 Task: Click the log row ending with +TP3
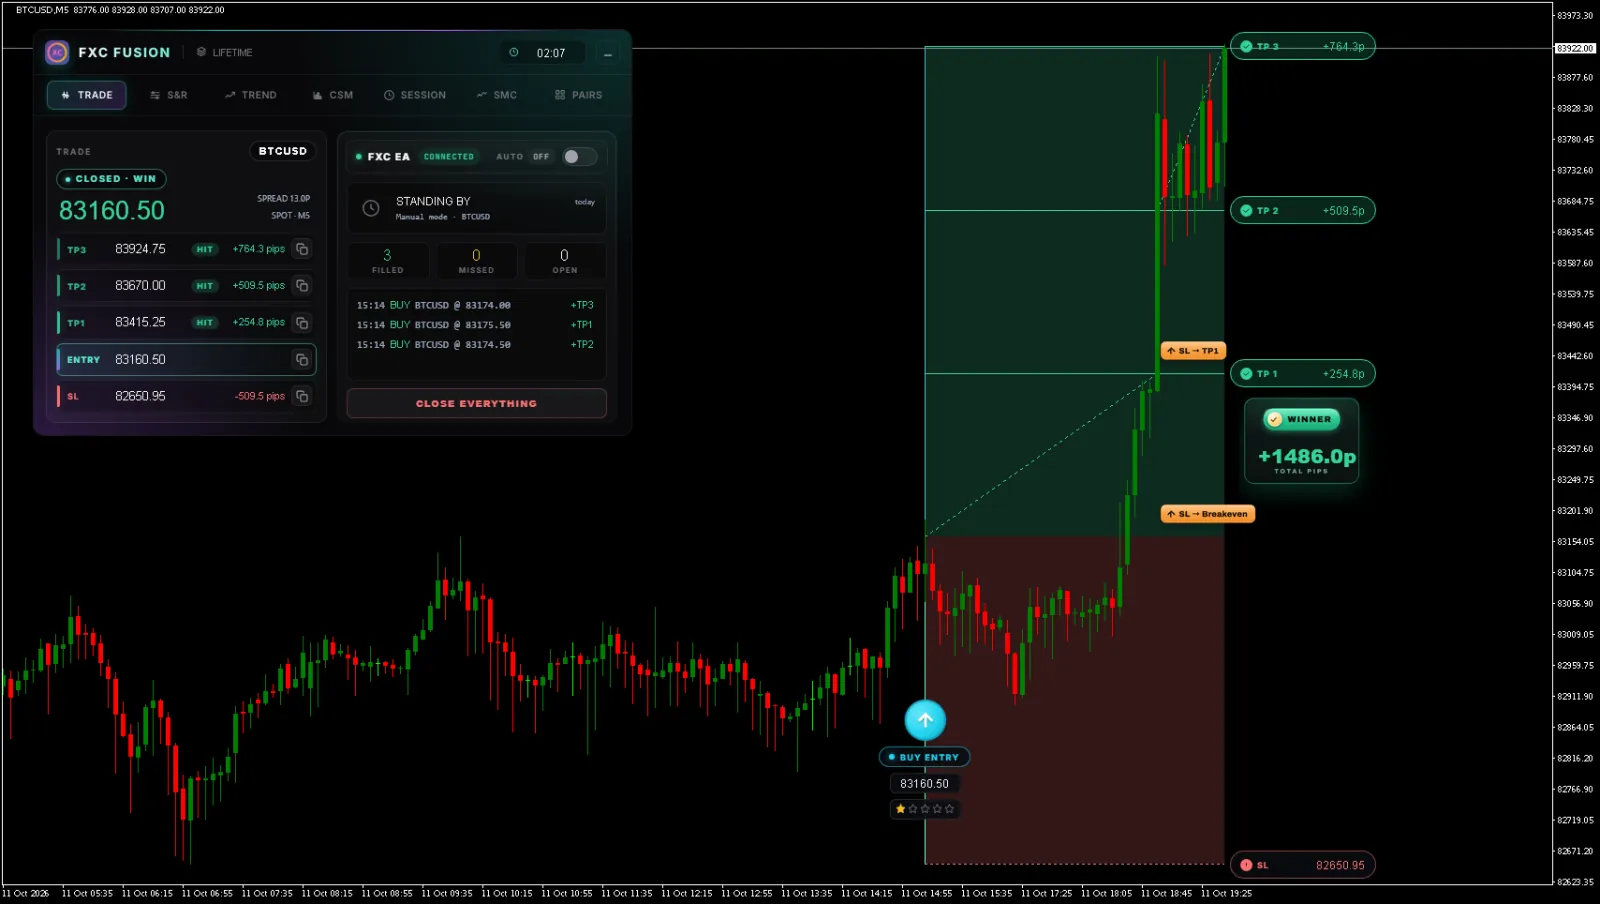click(x=476, y=306)
